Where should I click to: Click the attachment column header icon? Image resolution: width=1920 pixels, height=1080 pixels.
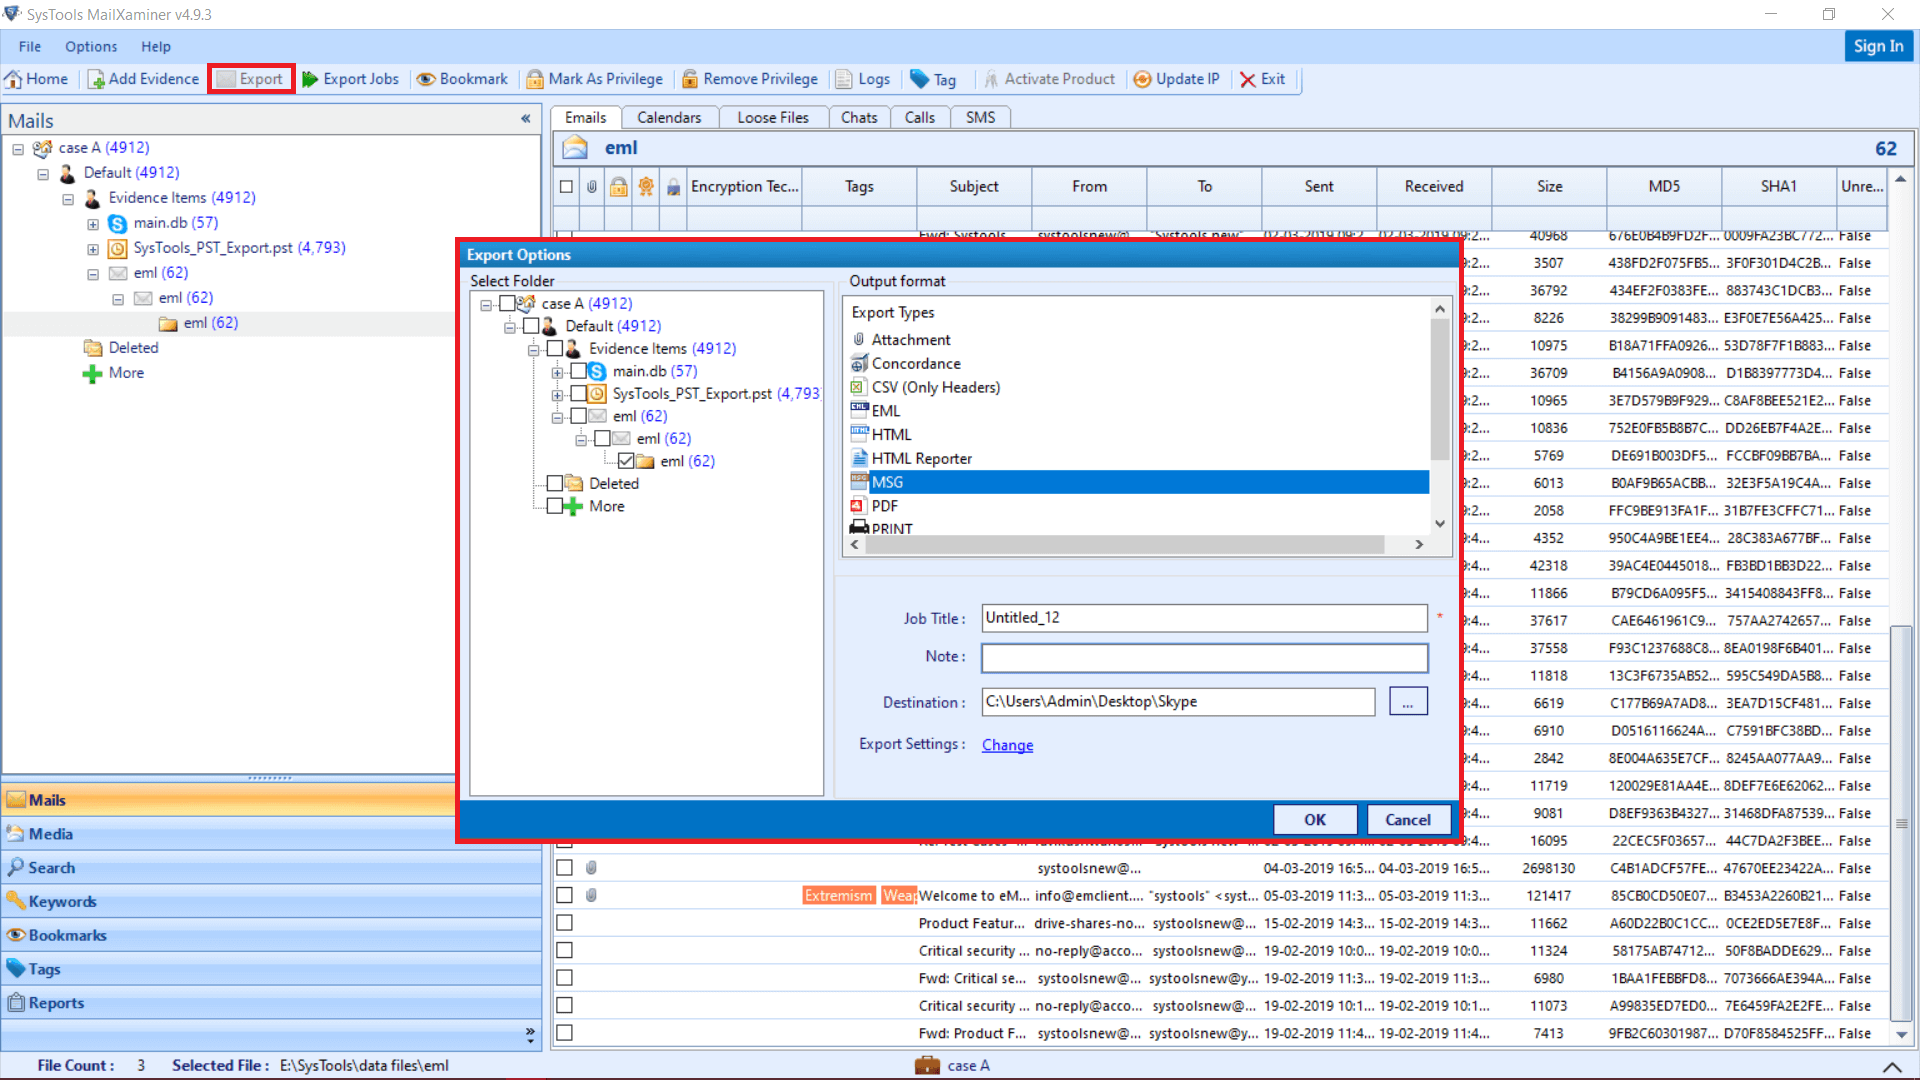tap(592, 186)
